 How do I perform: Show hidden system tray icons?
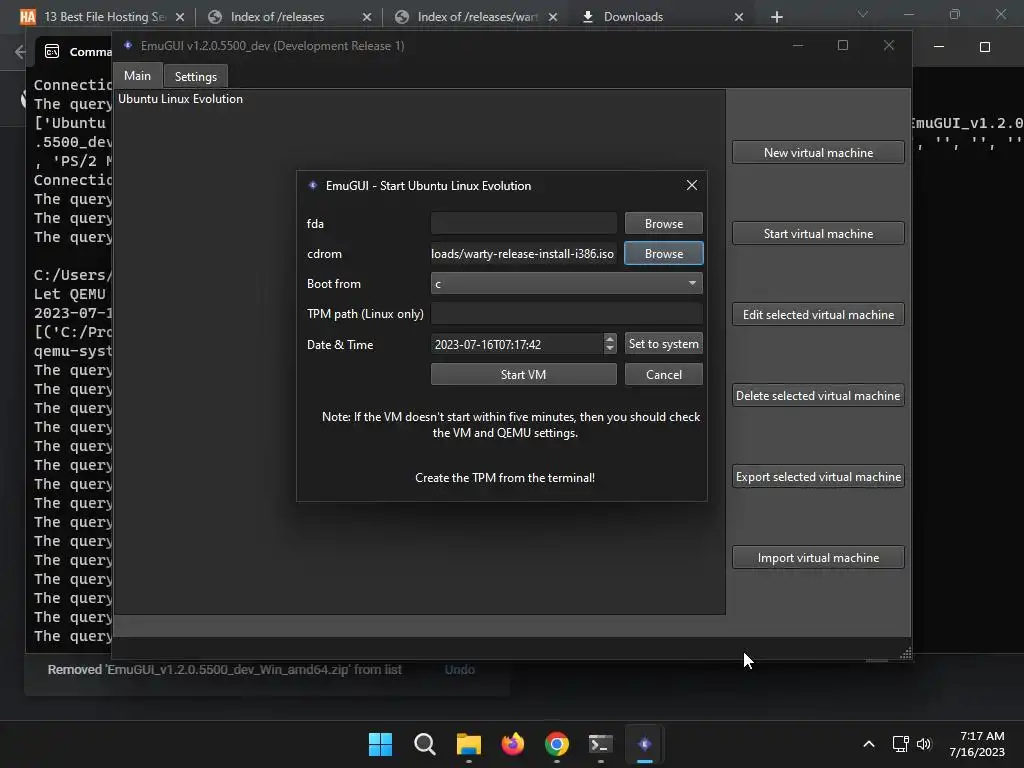(x=869, y=744)
